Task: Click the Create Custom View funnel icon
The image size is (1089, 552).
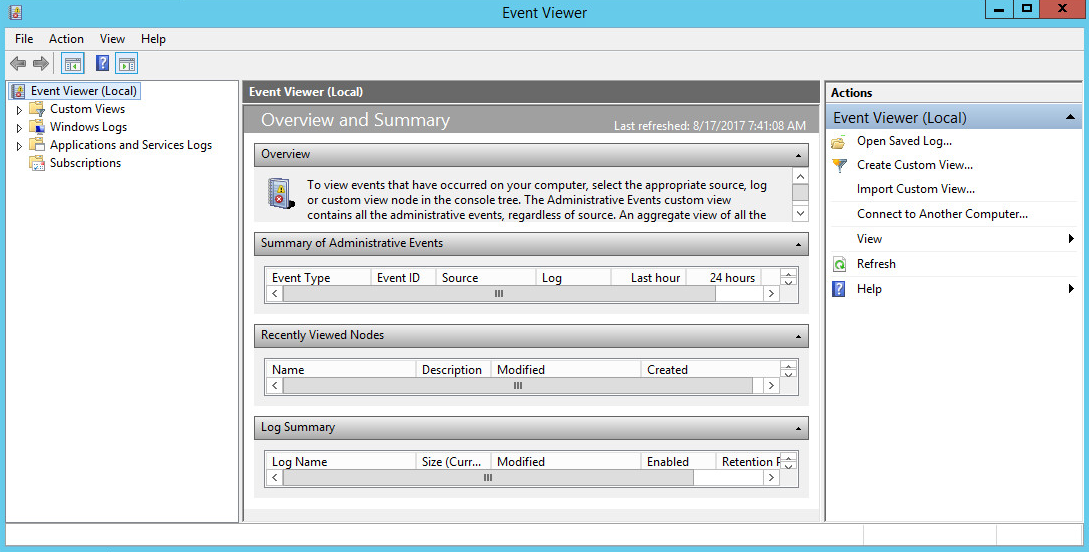Action: 839,165
